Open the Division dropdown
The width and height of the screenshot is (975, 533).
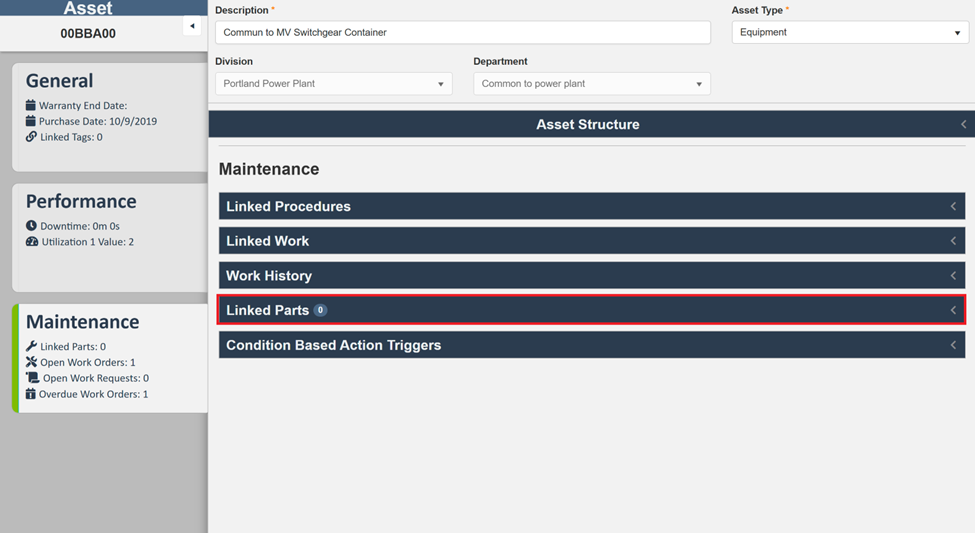[x=333, y=84]
